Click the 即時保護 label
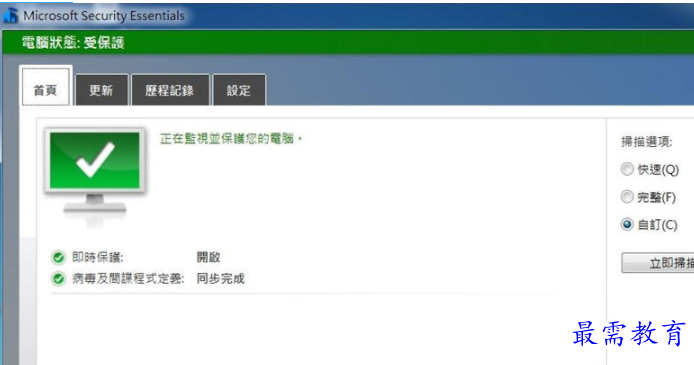 tap(98, 257)
